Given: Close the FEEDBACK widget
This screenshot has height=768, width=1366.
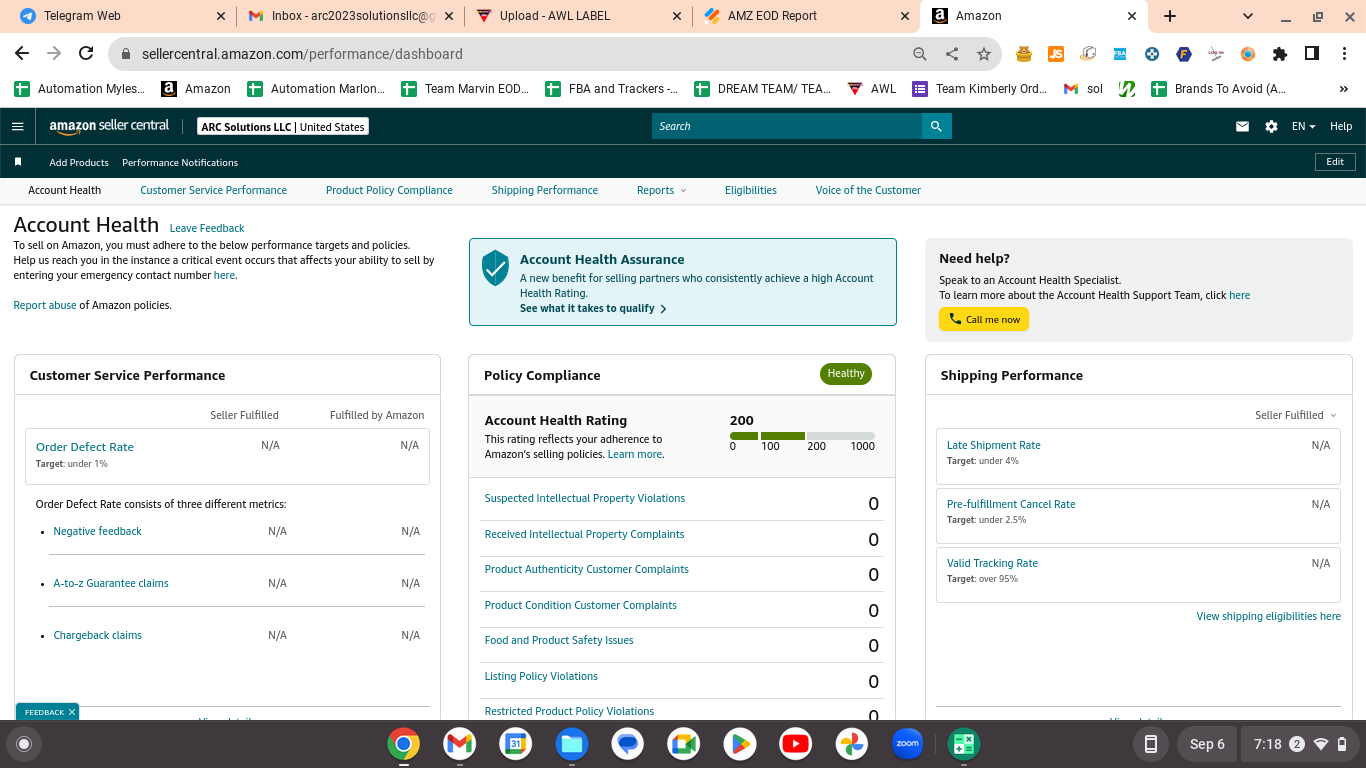Looking at the screenshot, I should [x=72, y=712].
